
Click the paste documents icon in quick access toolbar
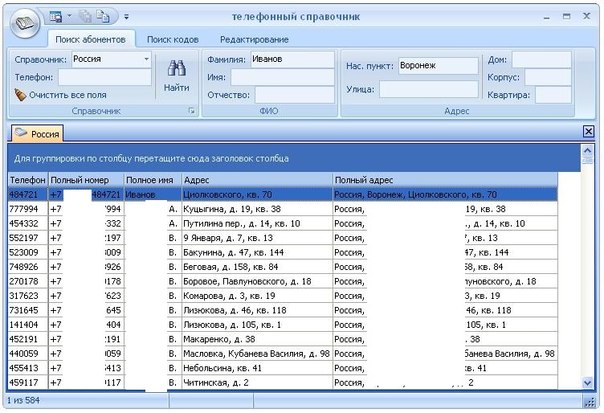coord(103,16)
